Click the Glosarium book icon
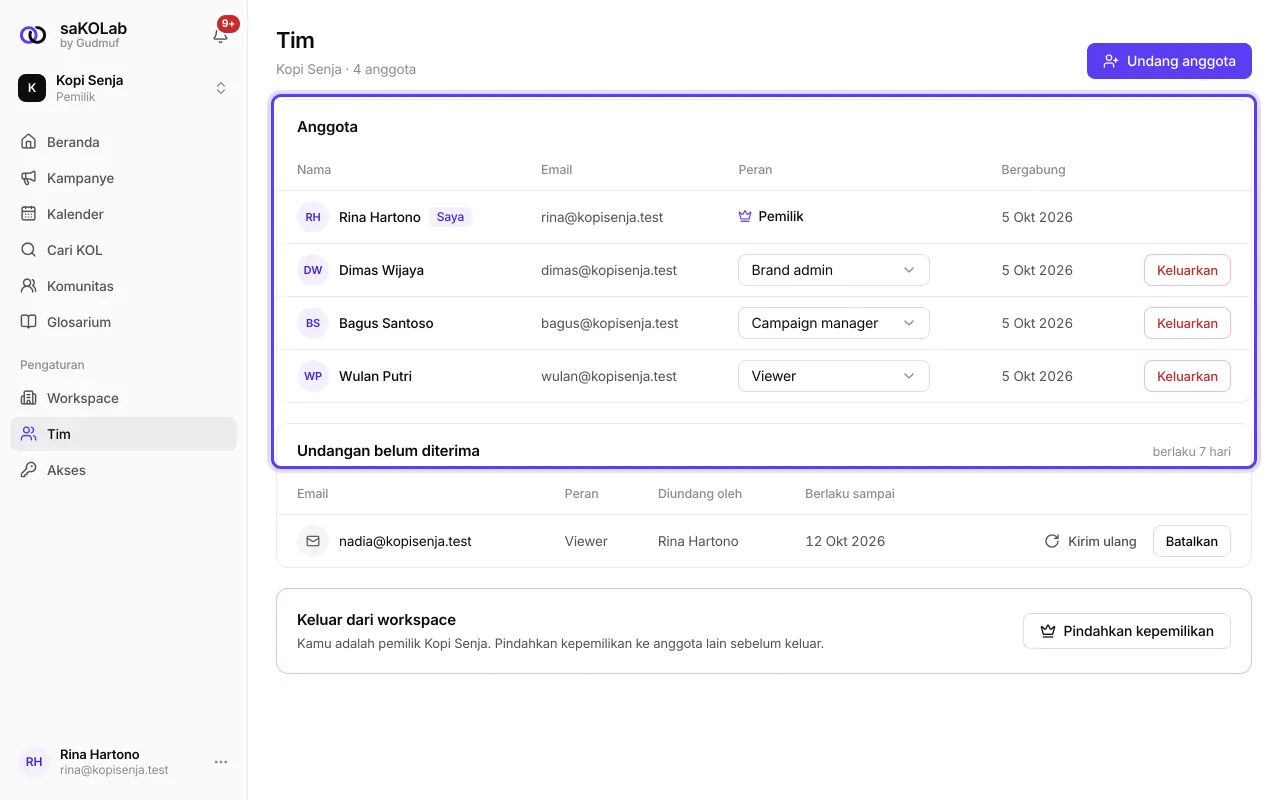The image size is (1280, 800). click(x=29, y=322)
